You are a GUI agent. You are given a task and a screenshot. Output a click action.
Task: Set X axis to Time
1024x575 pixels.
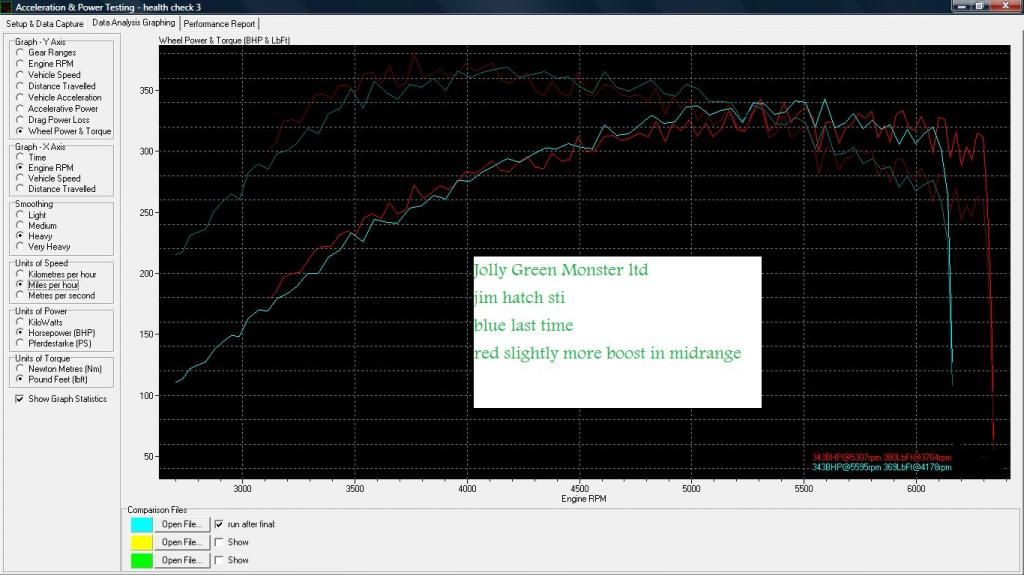[20, 157]
